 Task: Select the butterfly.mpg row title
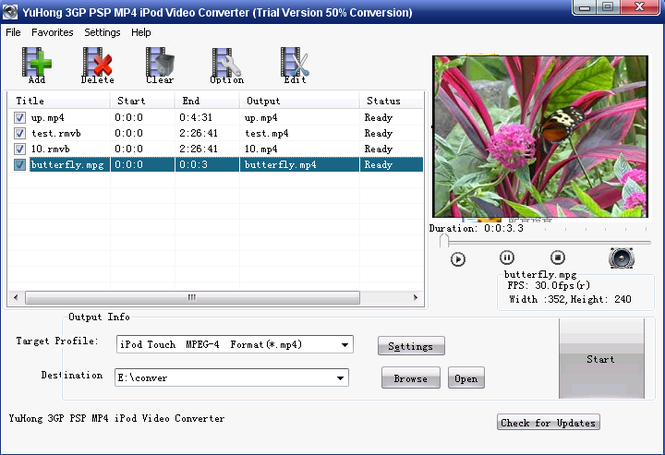pyautogui.click(x=67, y=165)
